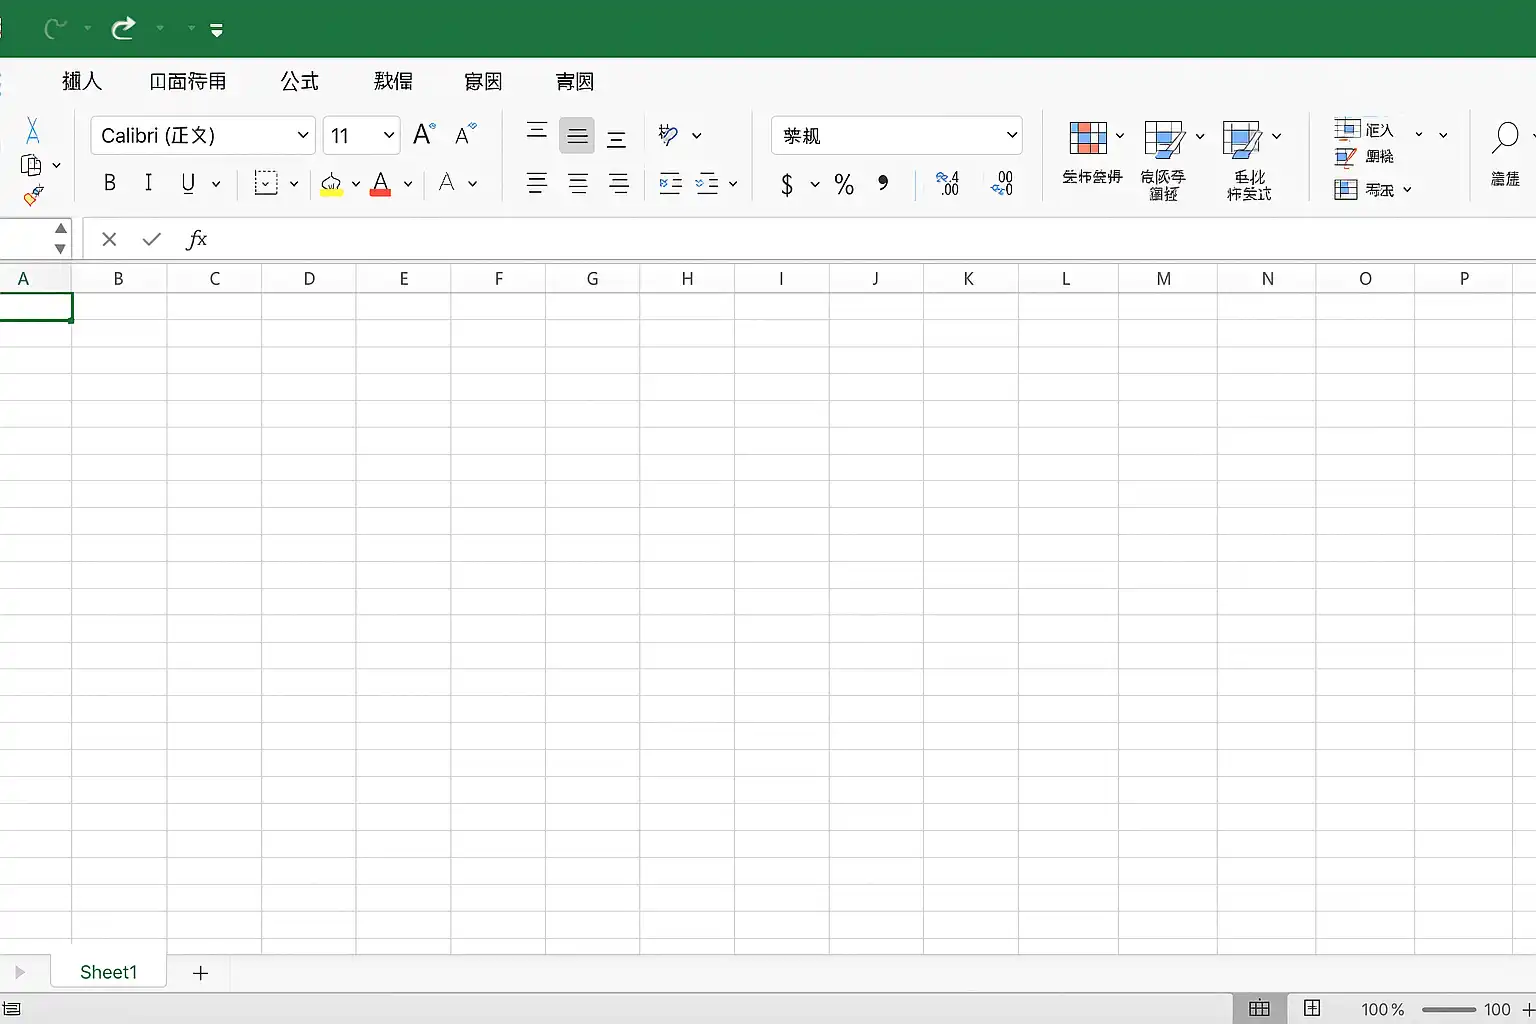Click the percent style icon
This screenshot has height=1024, width=1536.
pos(844,184)
